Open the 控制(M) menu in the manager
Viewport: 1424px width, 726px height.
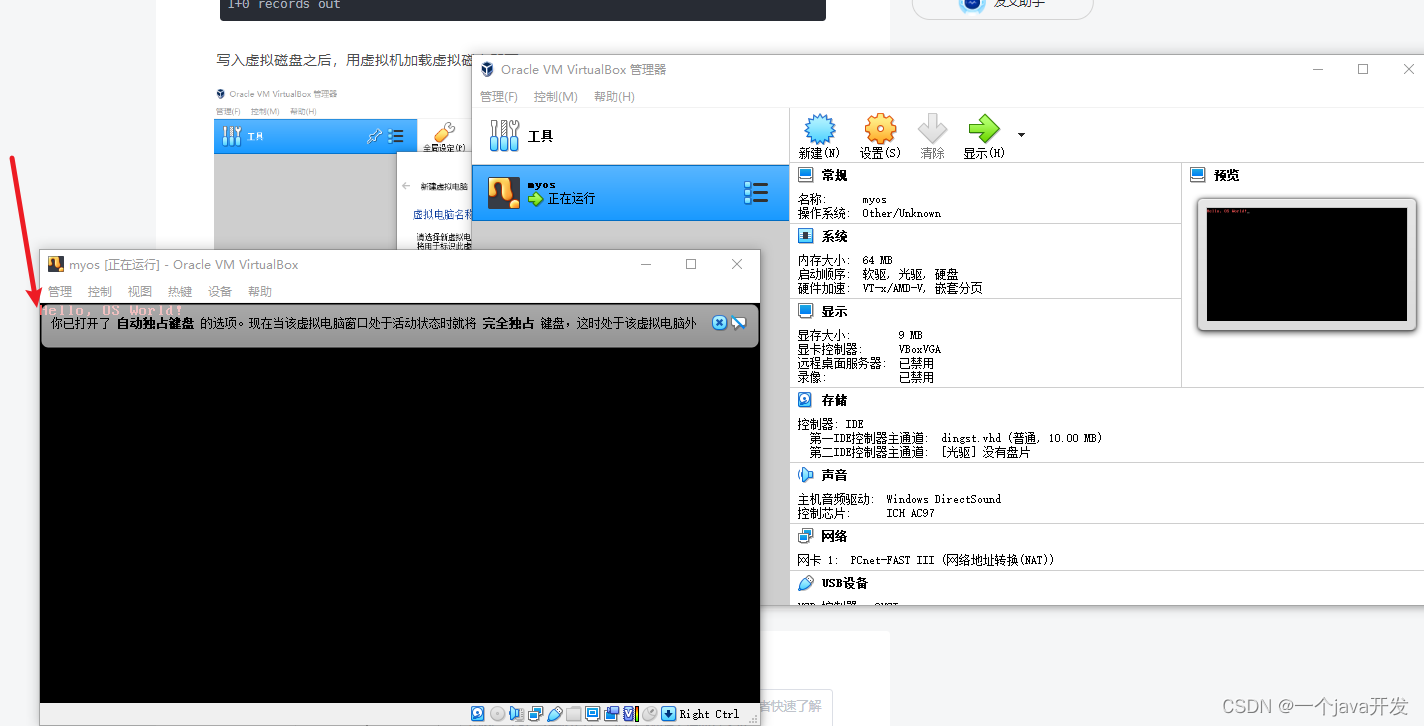click(555, 96)
